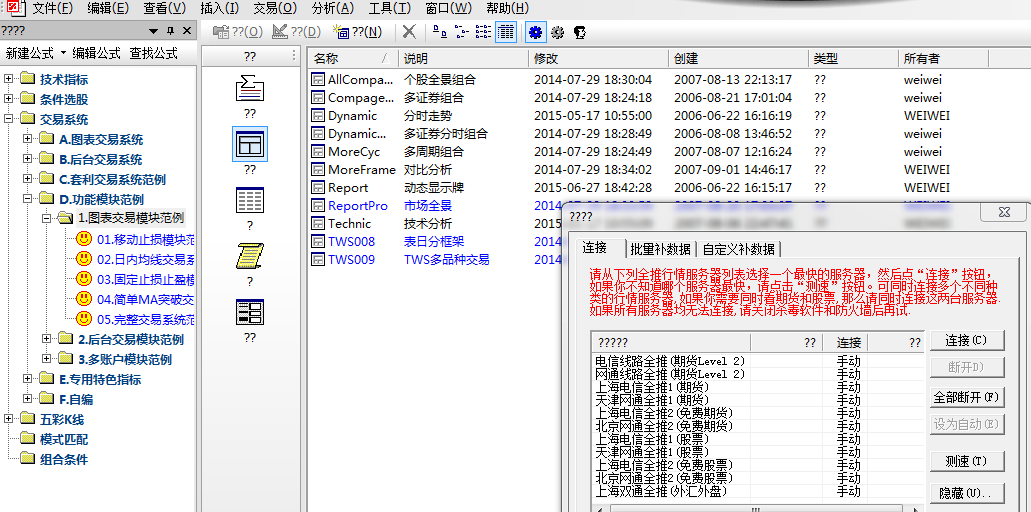Open the 文件(F) menu
Screen dimensions: 1031x512
(53, 8)
